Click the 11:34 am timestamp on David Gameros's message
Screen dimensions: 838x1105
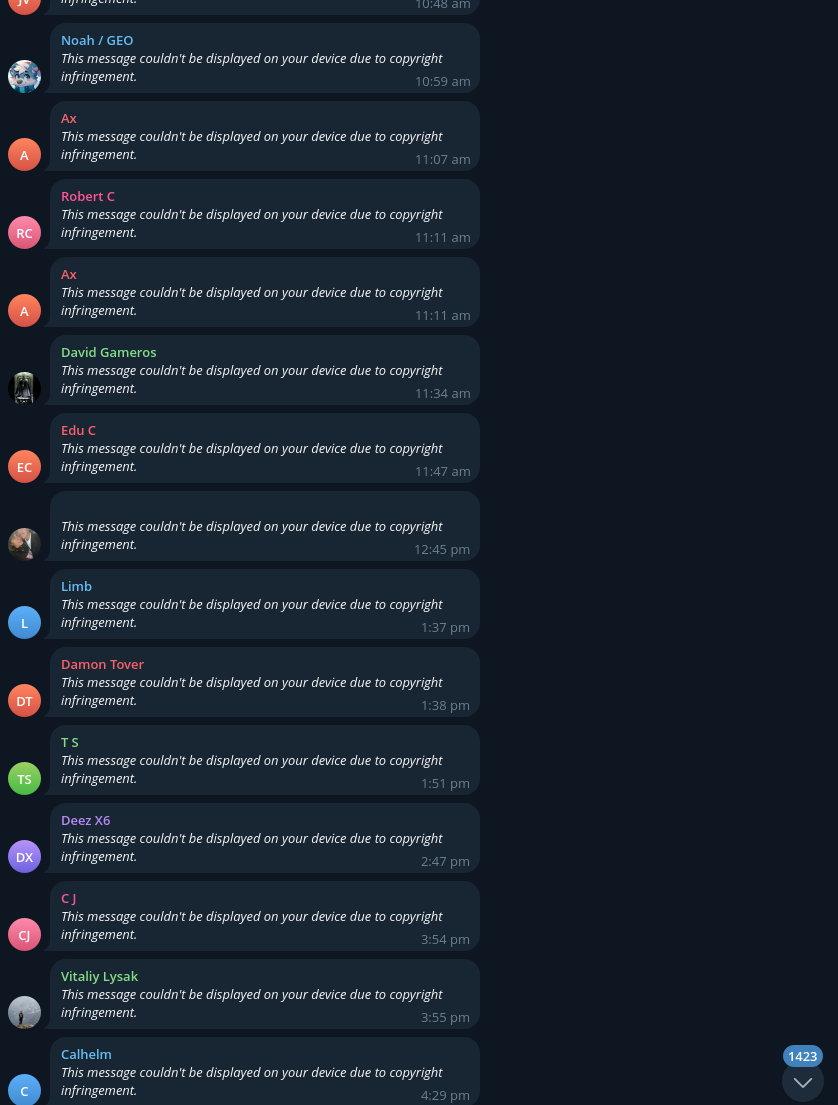pos(442,393)
